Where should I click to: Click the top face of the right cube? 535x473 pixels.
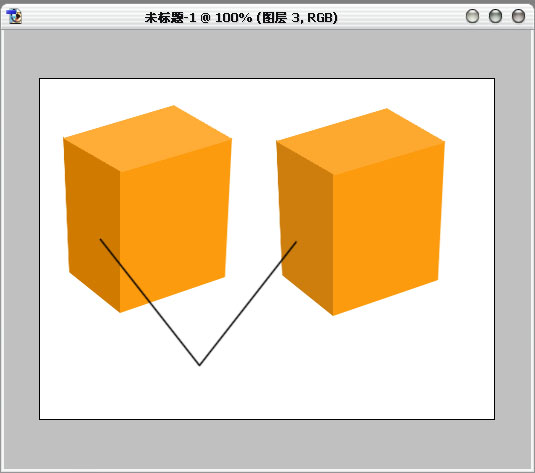click(x=360, y=141)
